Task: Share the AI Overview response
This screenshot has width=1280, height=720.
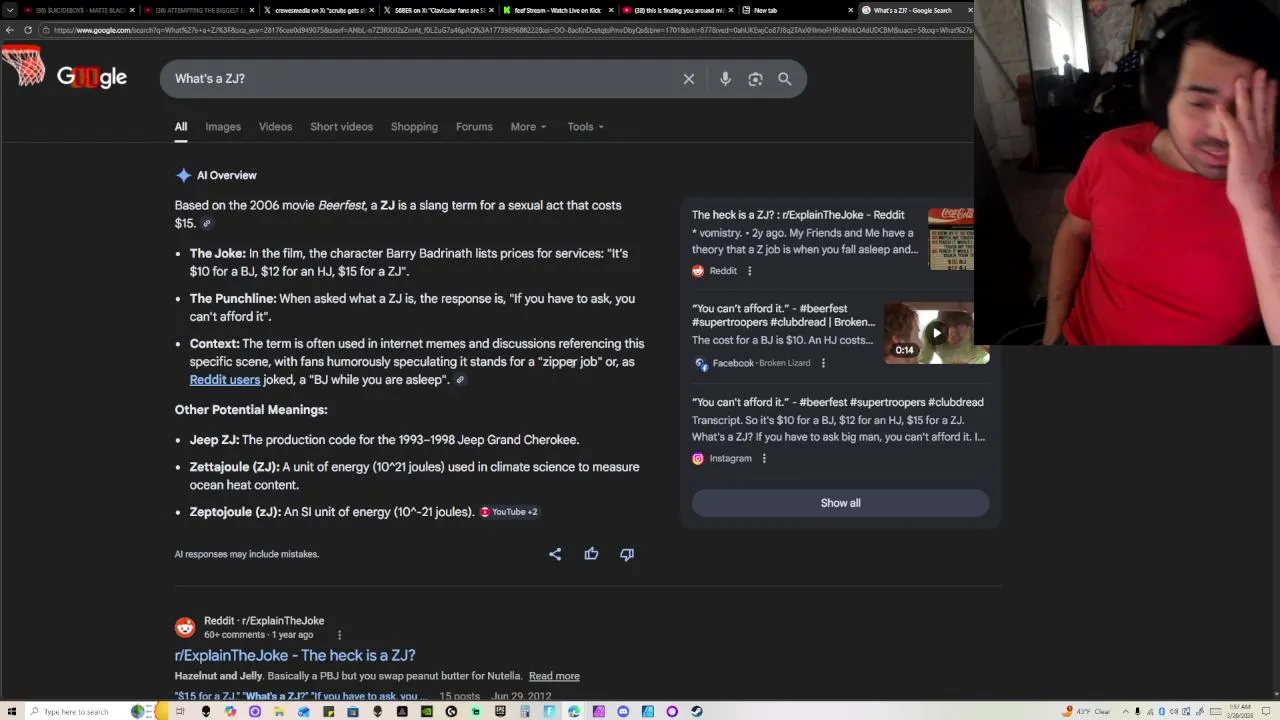Action: [x=555, y=554]
